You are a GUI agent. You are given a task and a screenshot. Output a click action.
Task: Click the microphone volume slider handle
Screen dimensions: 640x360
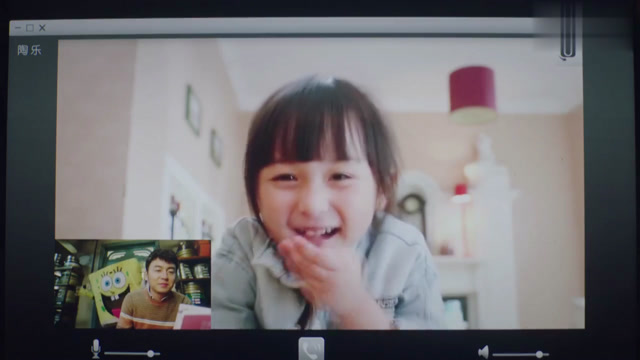(151, 353)
